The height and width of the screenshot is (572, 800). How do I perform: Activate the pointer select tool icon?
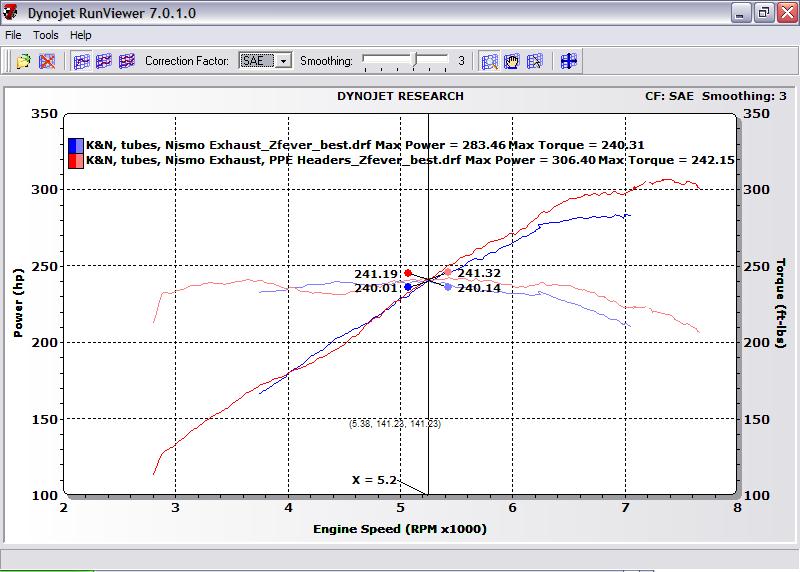pyautogui.click(x=534, y=61)
